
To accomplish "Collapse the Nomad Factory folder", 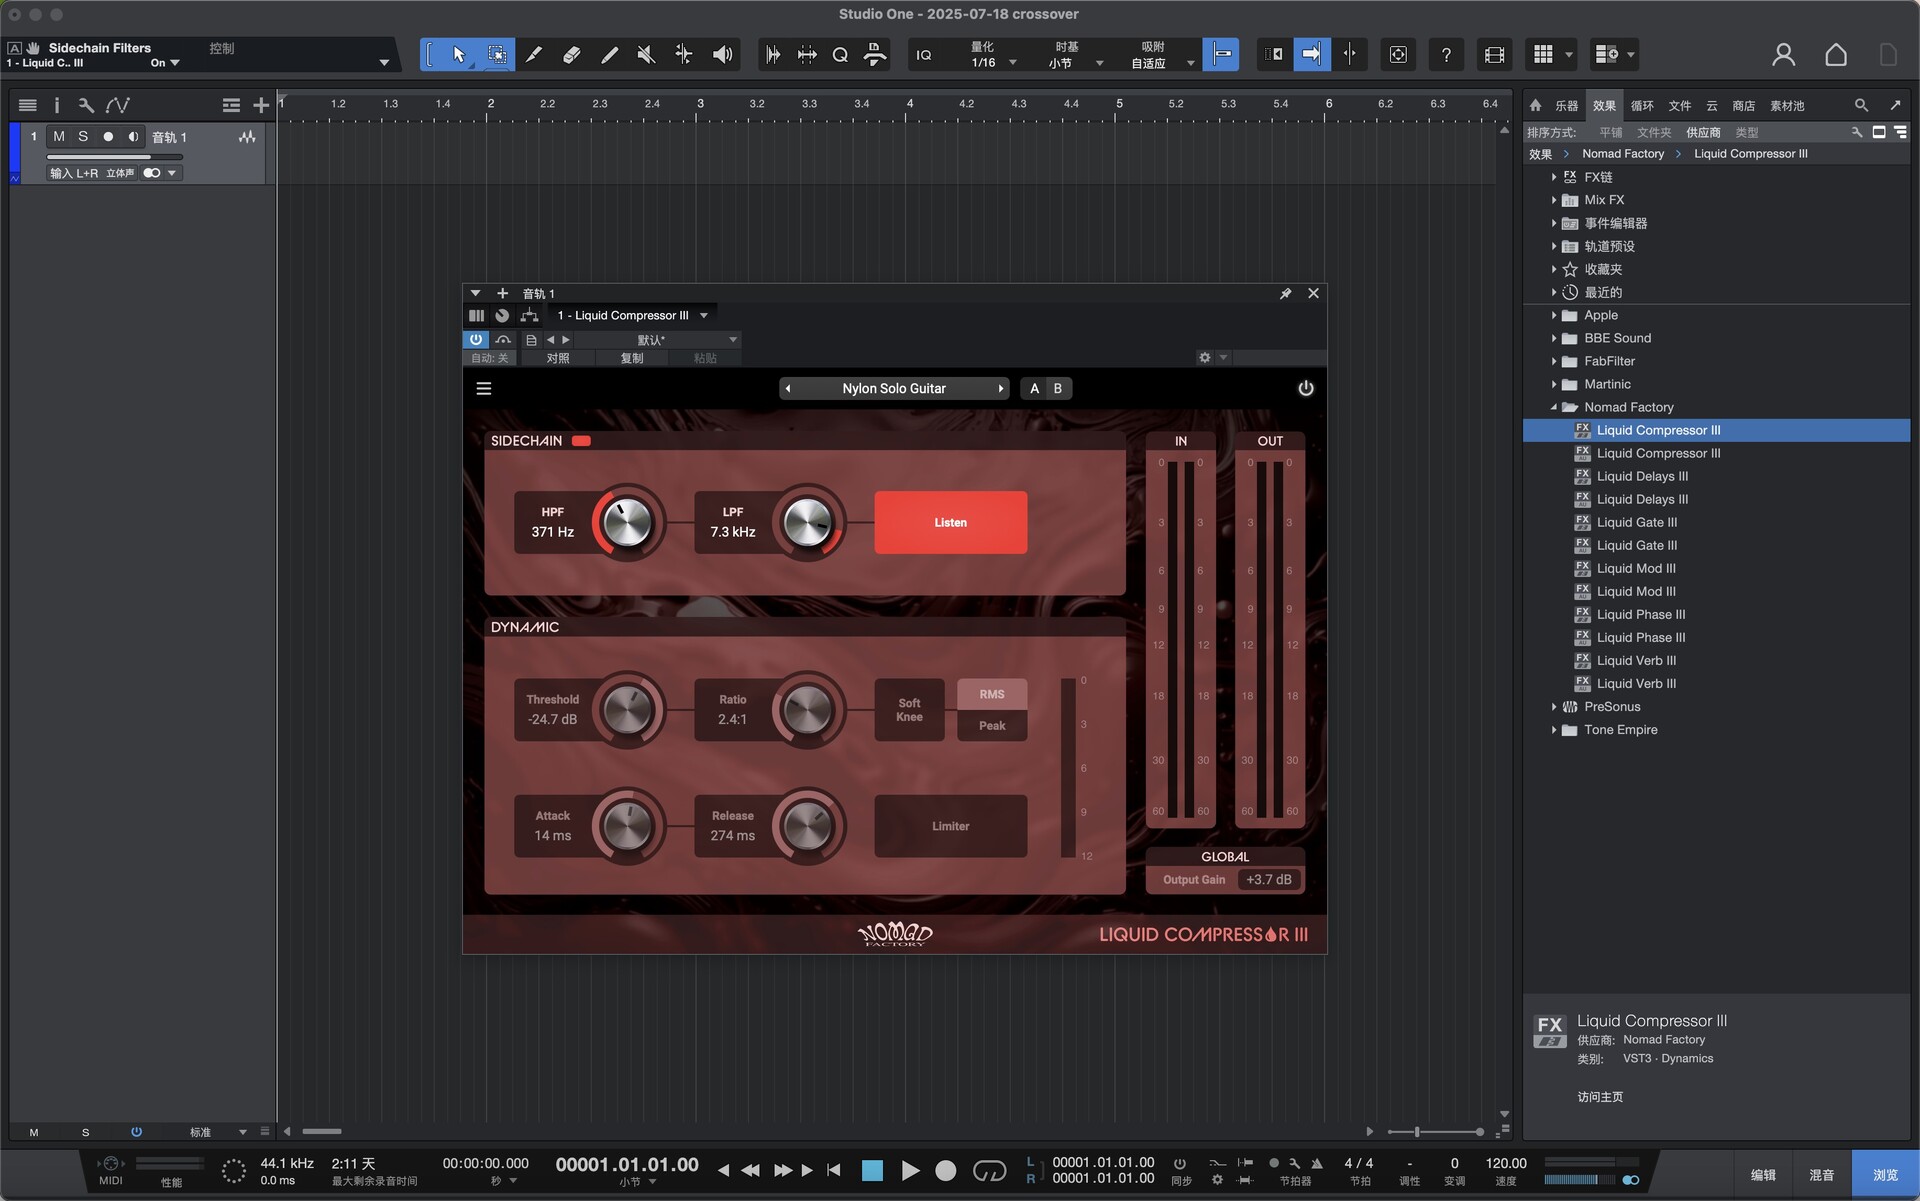I will coord(1553,408).
